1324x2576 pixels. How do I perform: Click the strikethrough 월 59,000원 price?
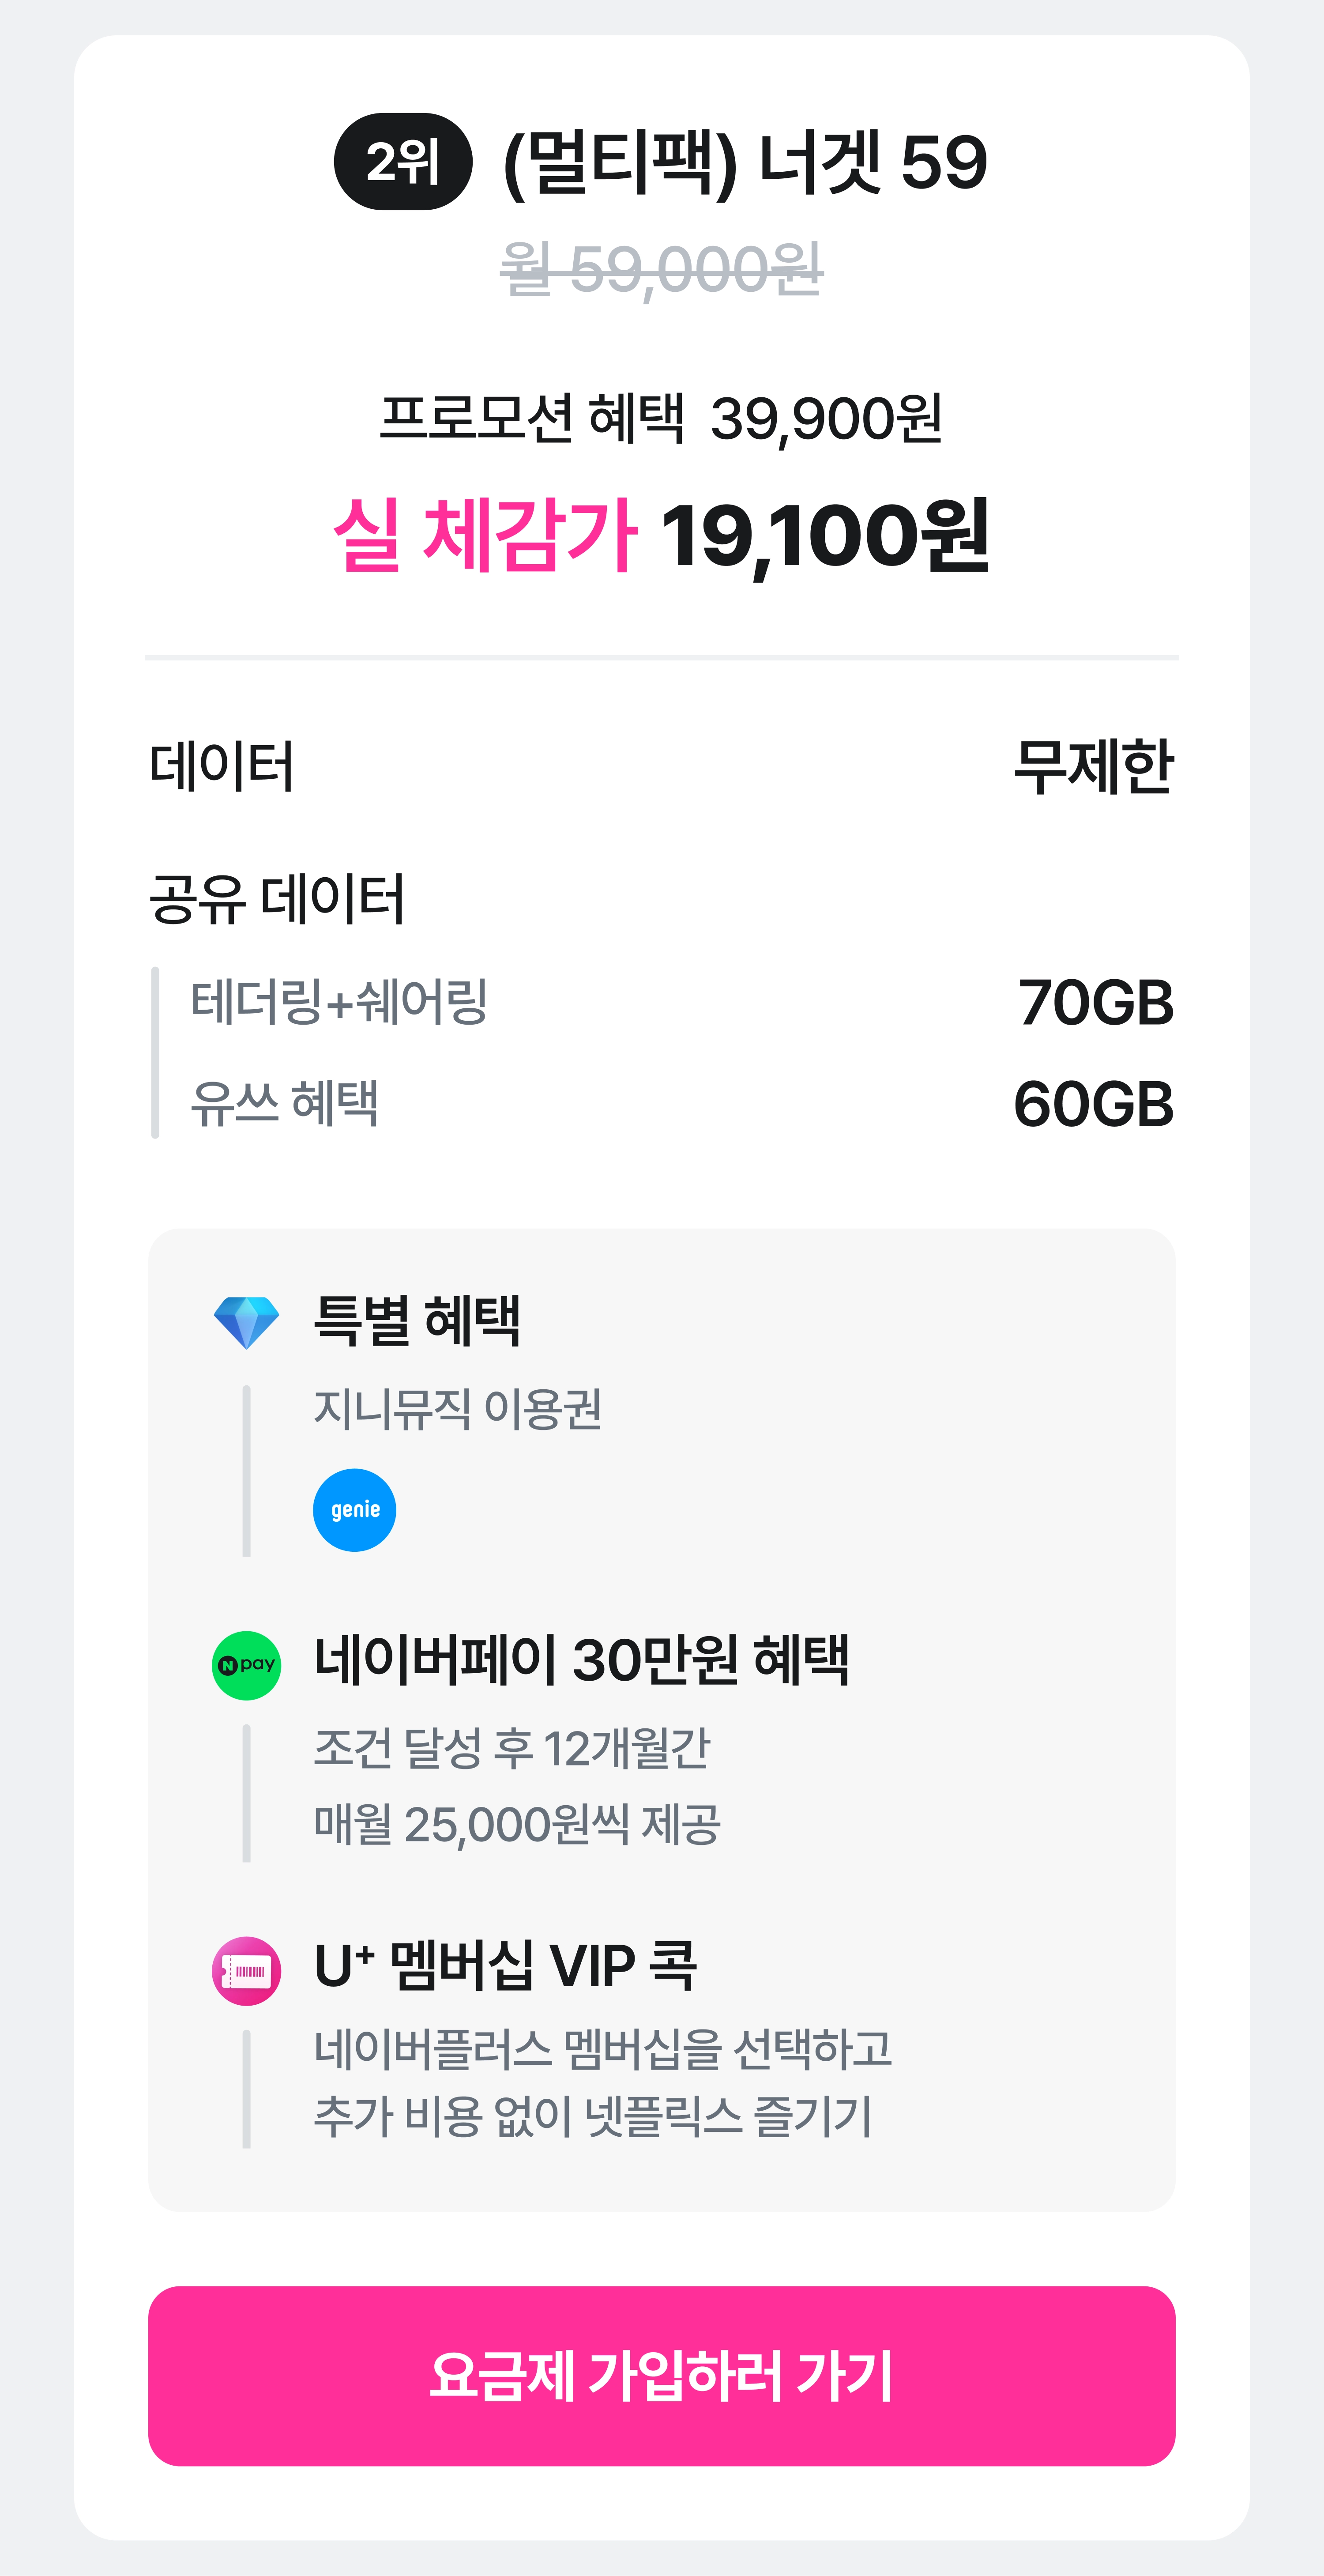661,269
